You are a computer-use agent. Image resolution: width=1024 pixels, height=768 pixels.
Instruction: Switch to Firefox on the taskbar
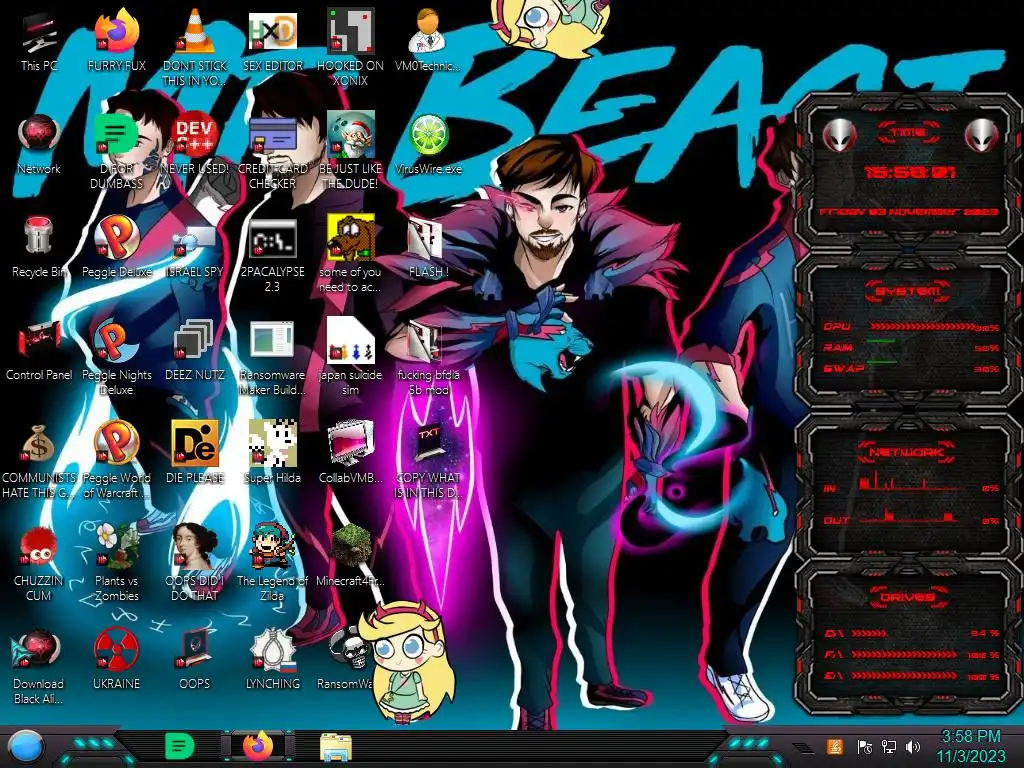coord(258,746)
